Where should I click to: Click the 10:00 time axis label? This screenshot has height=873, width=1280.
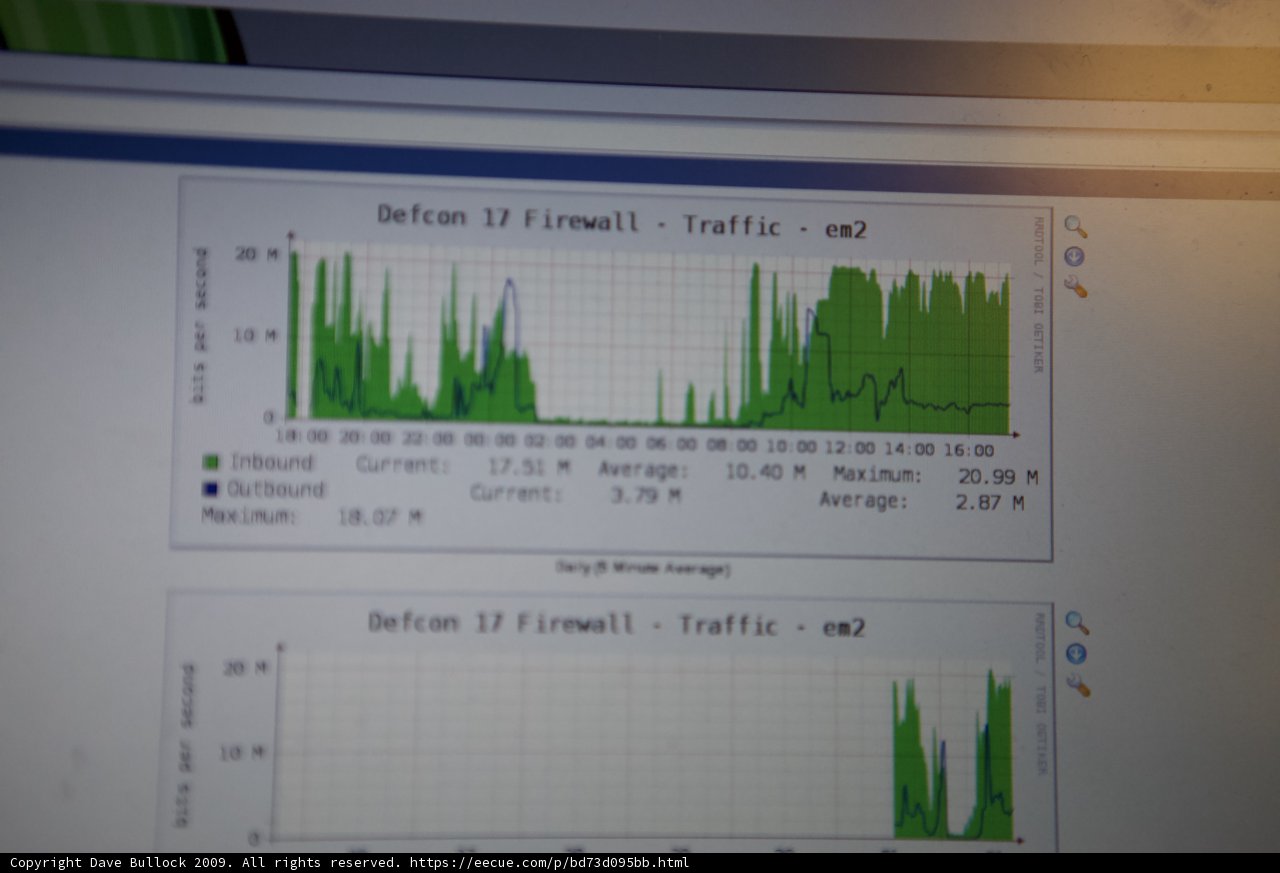click(x=792, y=446)
